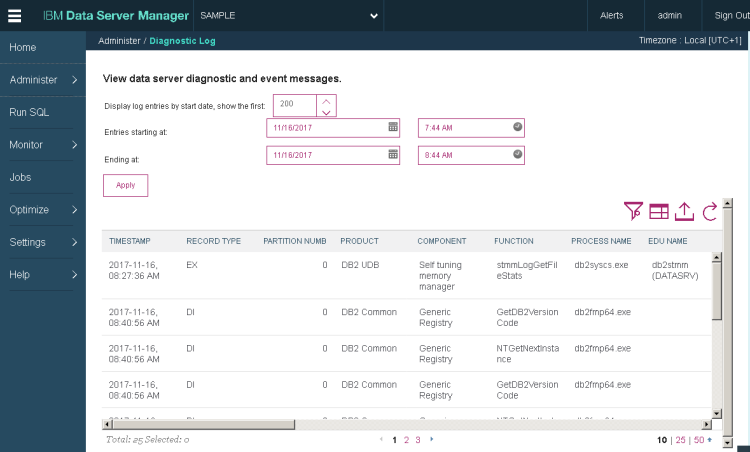Go to page 2 of results
This screenshot has height=452, width=750.
pos(406,440)
